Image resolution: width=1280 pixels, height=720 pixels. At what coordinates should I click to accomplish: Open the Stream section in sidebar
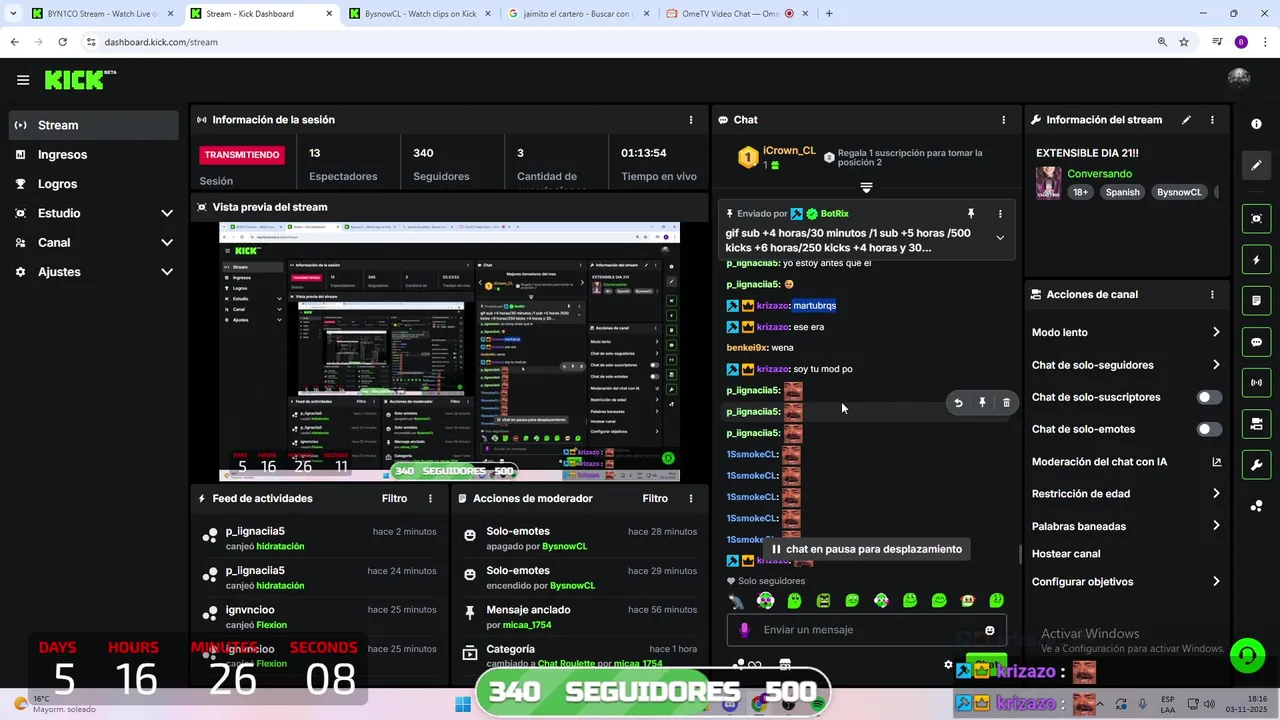coord(94,125)
